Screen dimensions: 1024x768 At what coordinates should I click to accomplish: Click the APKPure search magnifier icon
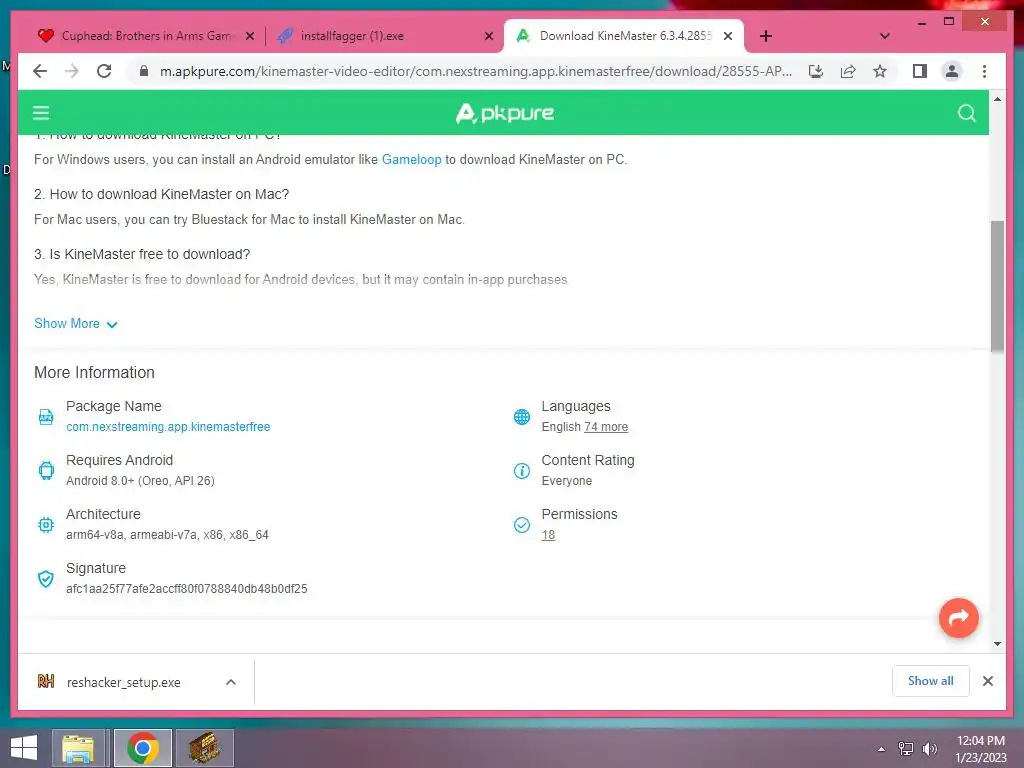[967, 113]
